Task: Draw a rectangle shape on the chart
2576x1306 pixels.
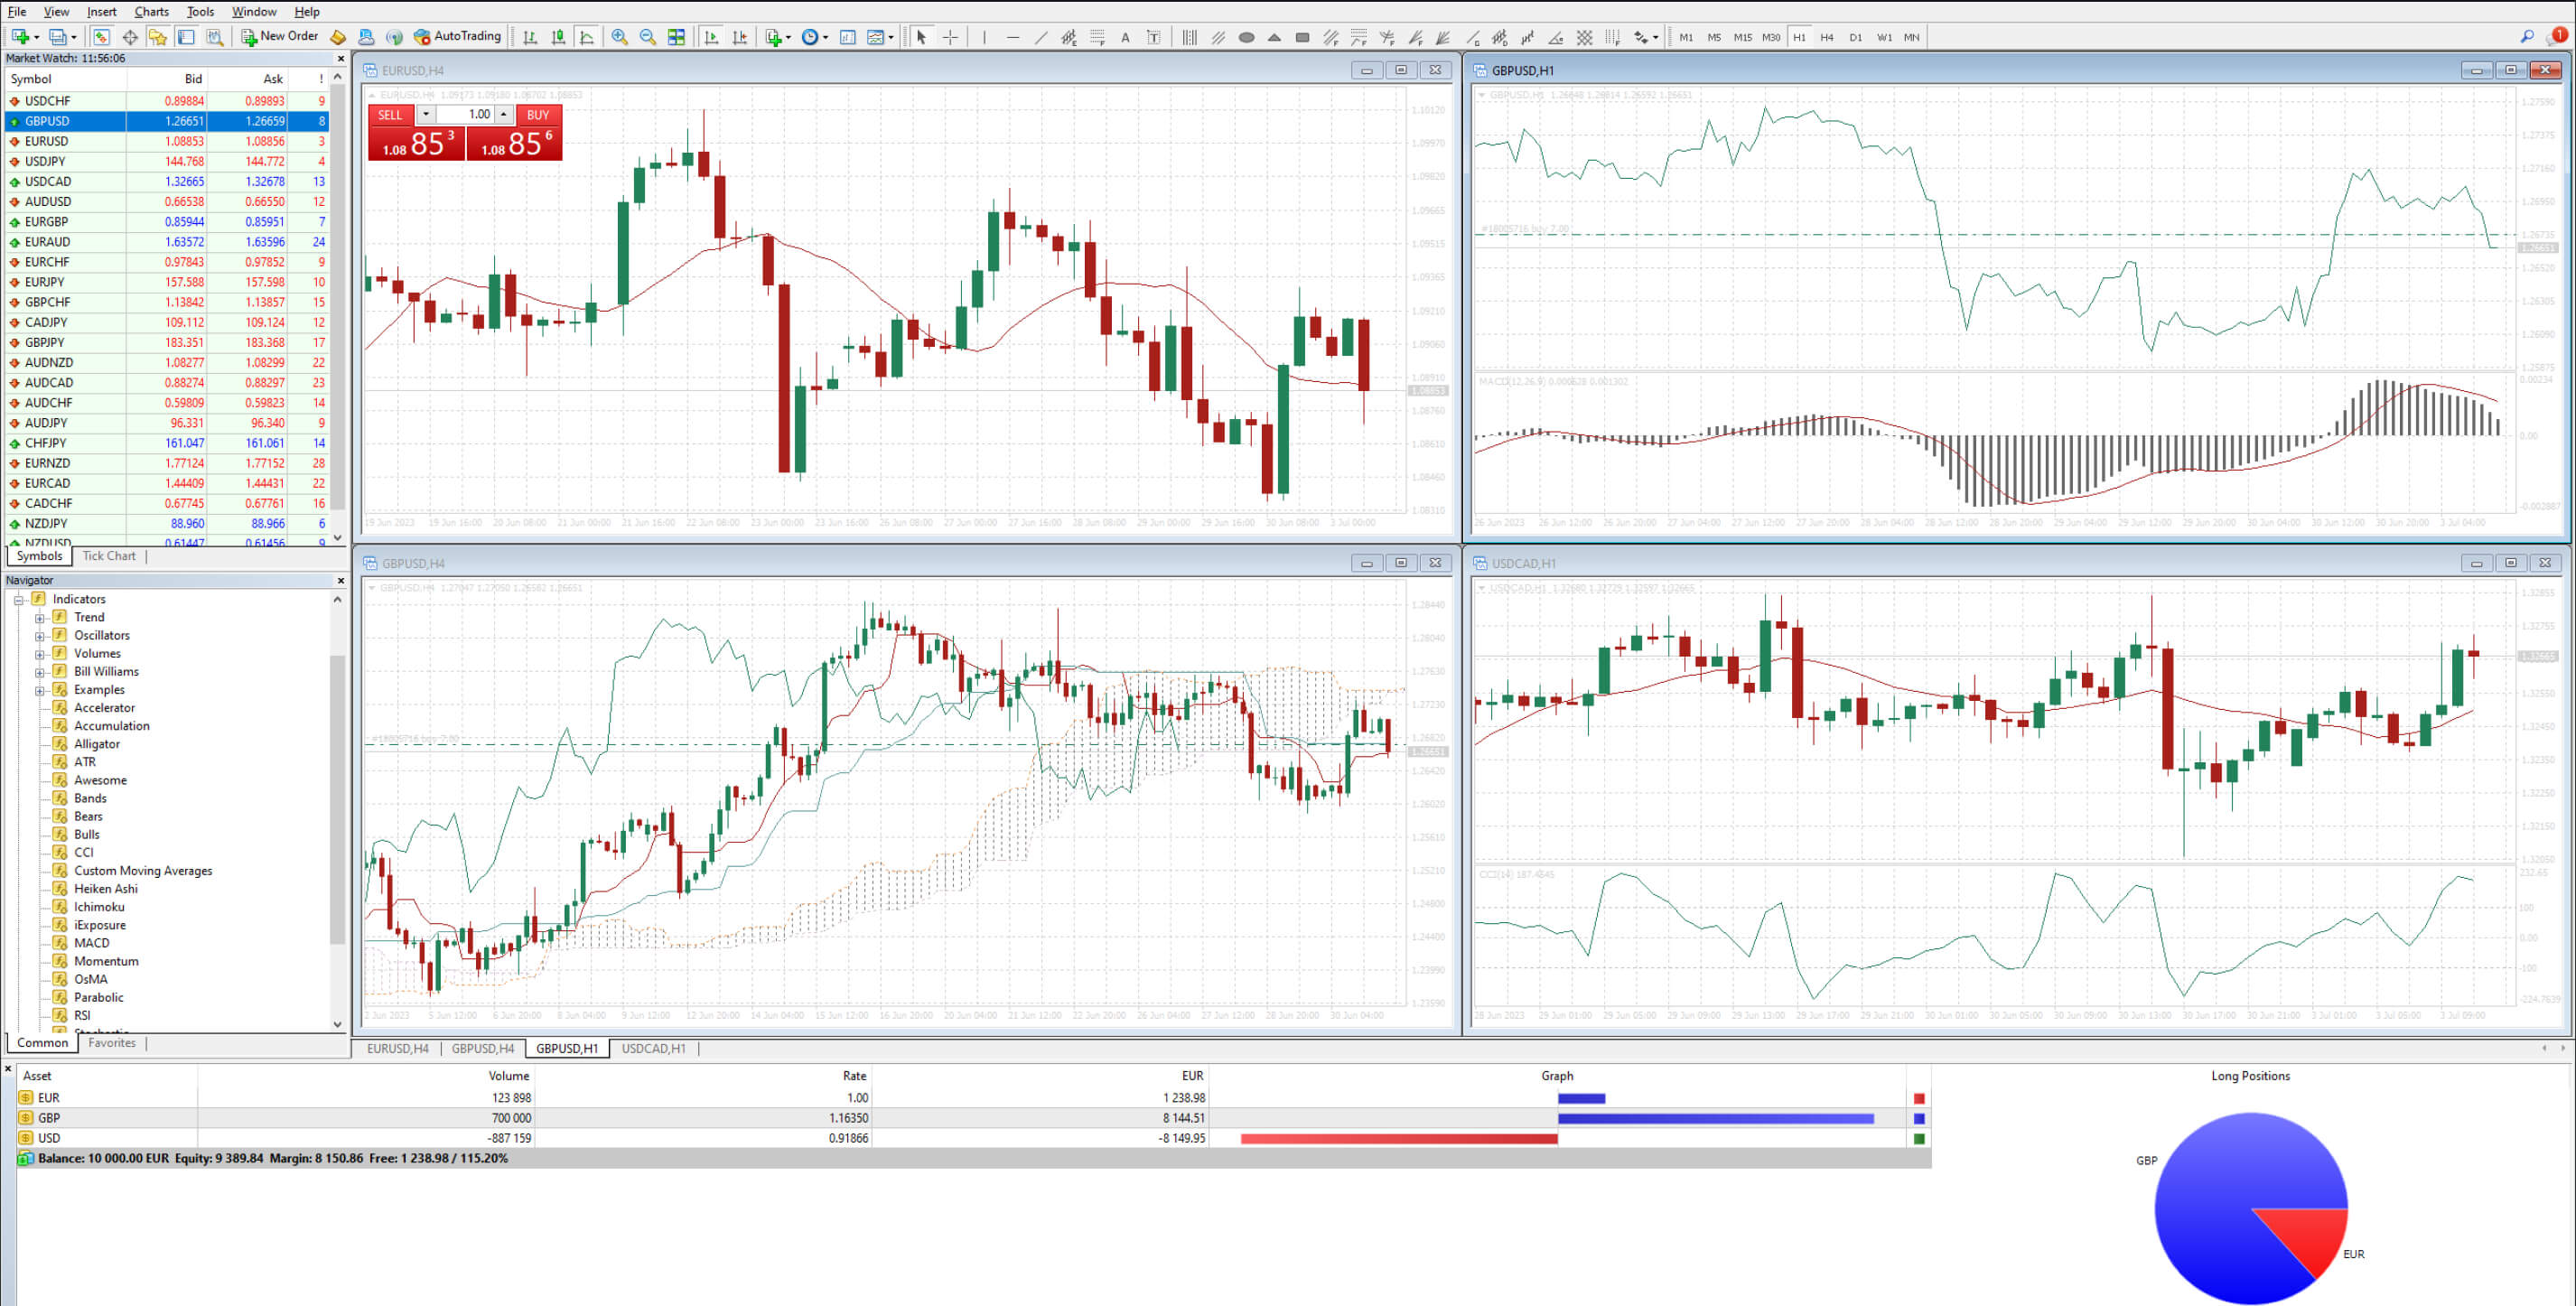Action: click(x=1302, y=37)
